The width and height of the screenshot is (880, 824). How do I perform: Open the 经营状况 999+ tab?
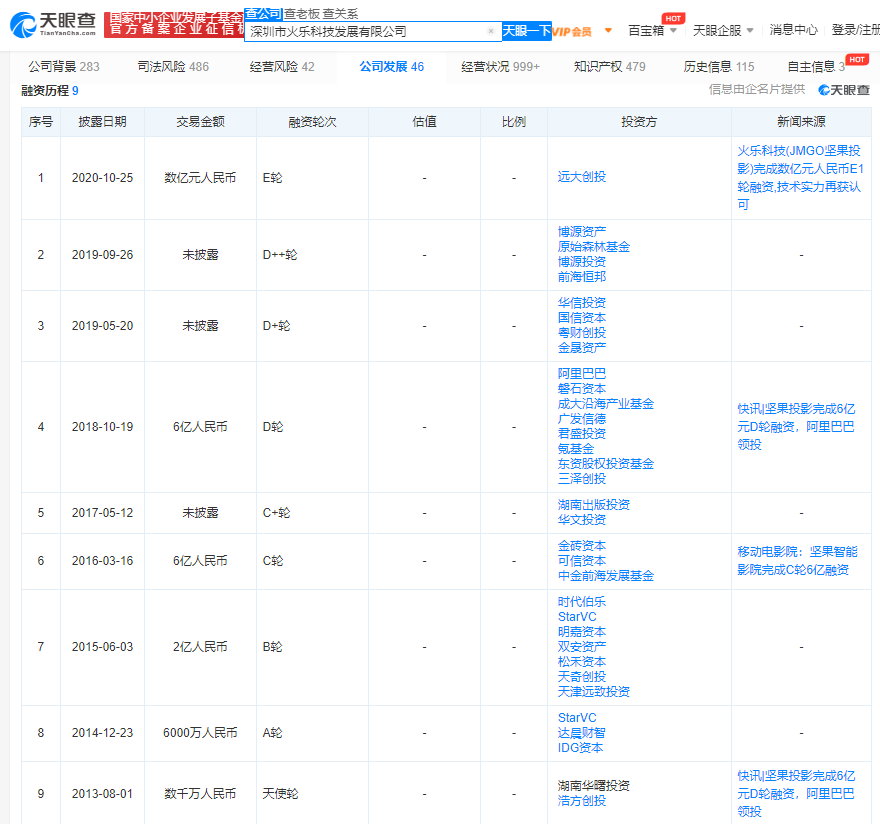tap(500, 67)
